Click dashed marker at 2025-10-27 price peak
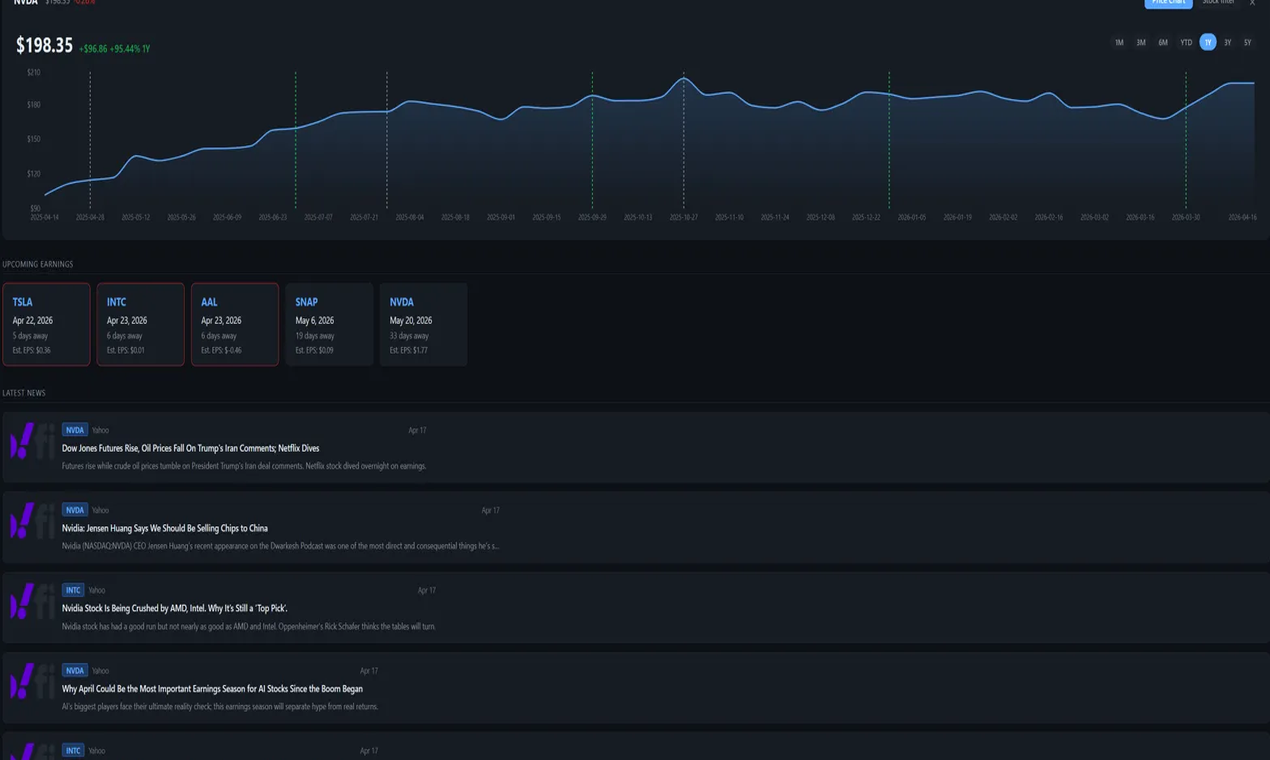Image resolution: width=1270 pixels, height=760 pixels. point(684,140)
